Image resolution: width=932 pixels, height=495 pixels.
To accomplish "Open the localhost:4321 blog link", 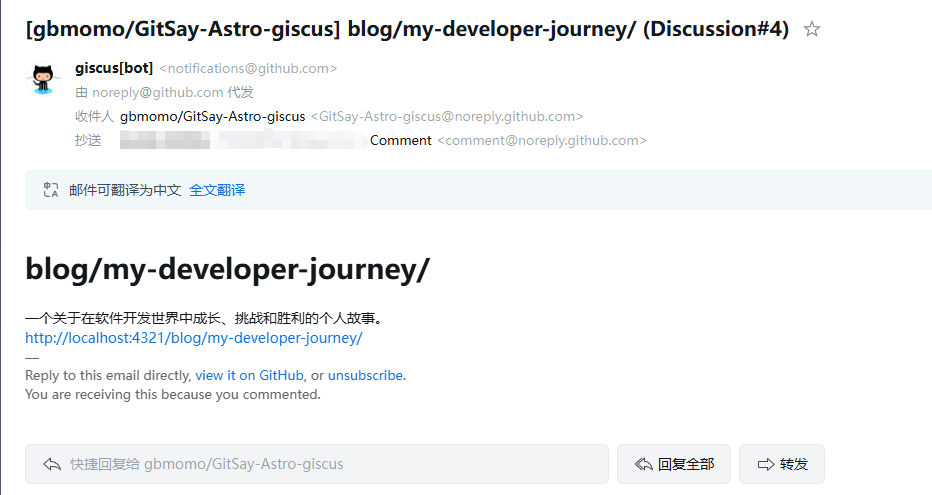I will pyautogui.click(x=193, y=338).
